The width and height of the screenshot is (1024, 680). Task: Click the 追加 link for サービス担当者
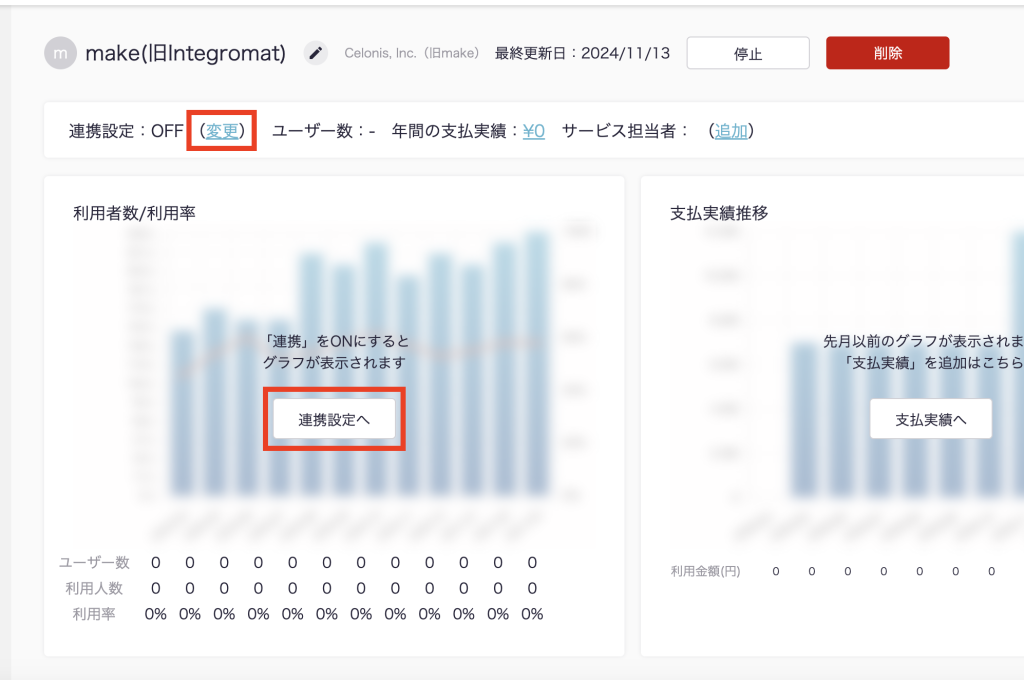click(x=731, y=131)
